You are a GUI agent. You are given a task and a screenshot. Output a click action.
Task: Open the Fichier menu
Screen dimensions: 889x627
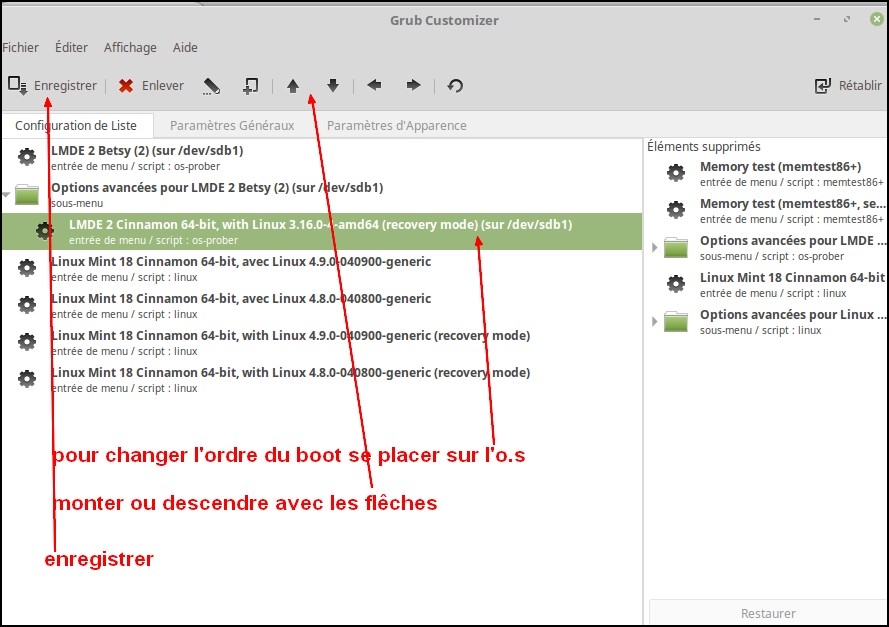21,47
